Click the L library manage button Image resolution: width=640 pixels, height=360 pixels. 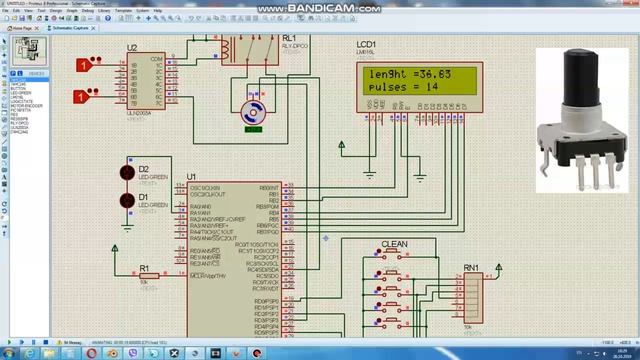(x=20, y=73)
